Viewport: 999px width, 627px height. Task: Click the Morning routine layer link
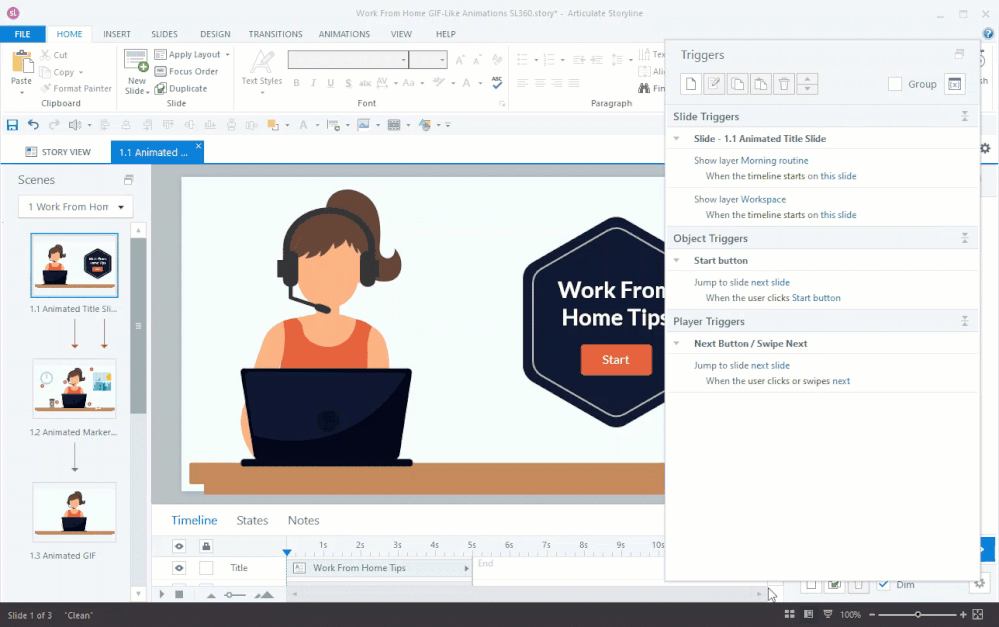click(x=774, y=160)
